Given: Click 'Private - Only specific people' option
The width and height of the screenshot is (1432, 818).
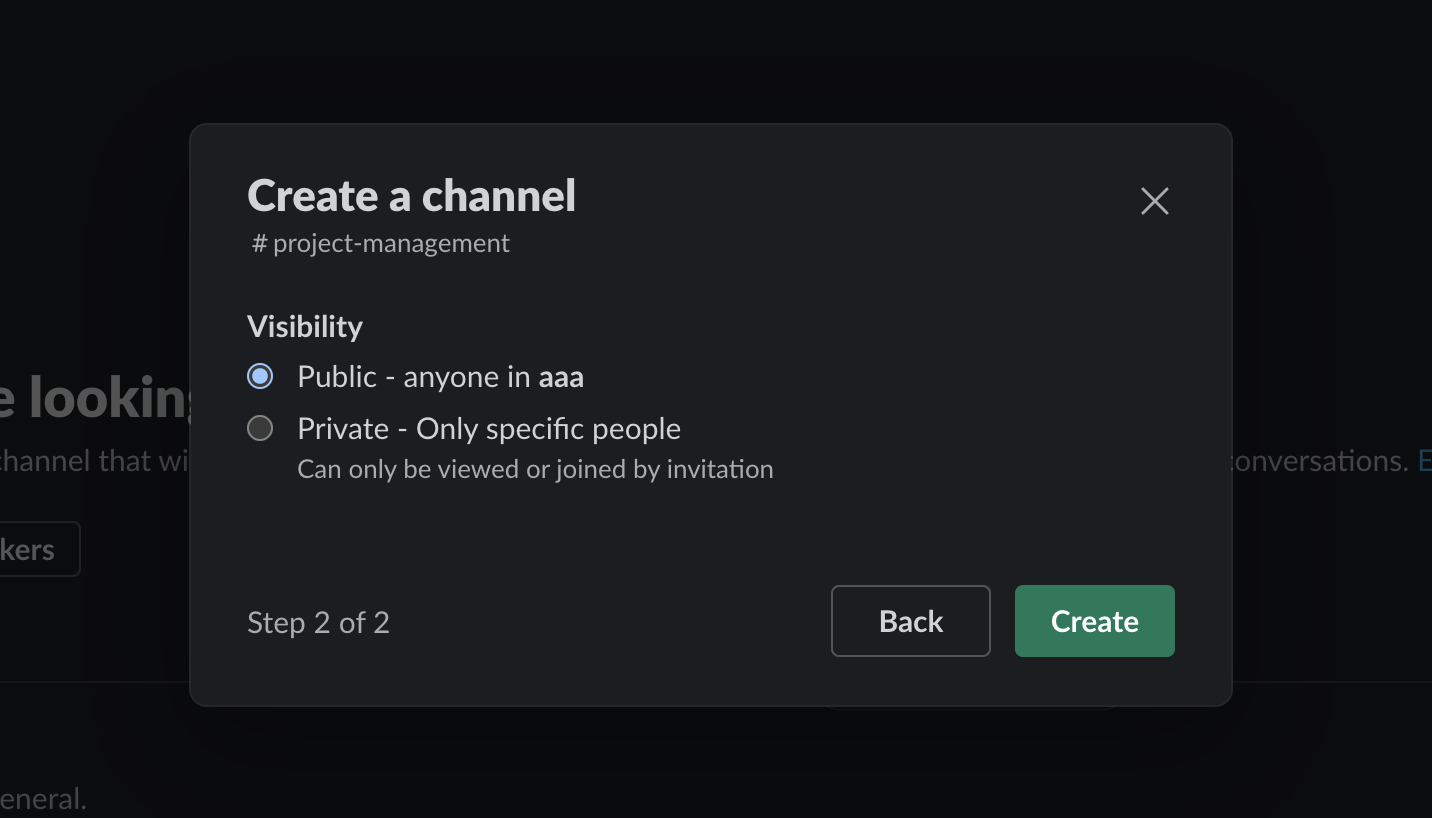Looking at the screenshot, I should click(x=488, y=428).
